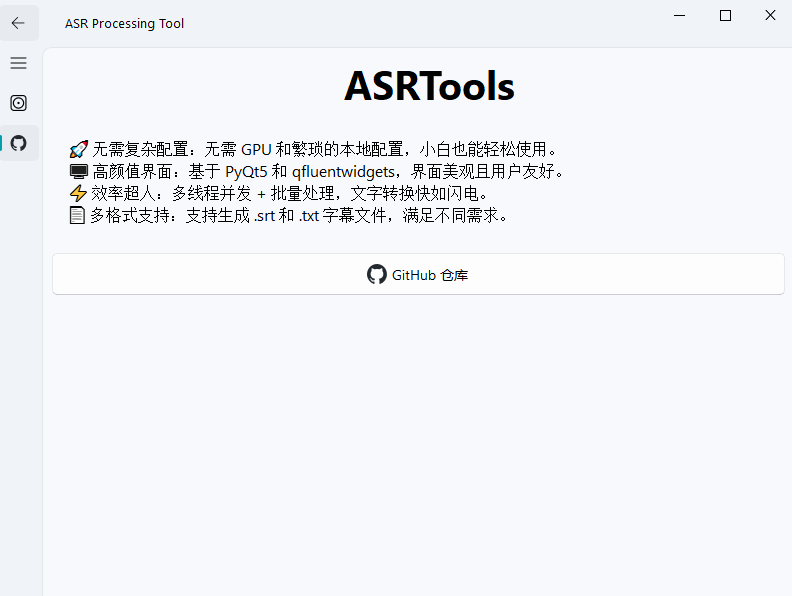This screenshot has width=792, height=596.
Task: Click the octocat icon inside the GitHub 仓库 button
Action: 376,274
